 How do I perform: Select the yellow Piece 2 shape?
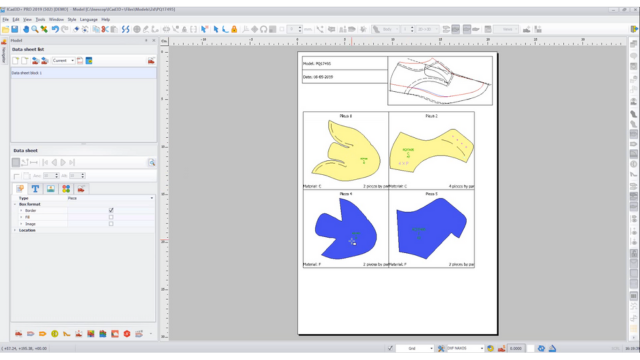(x=431, y=150)
